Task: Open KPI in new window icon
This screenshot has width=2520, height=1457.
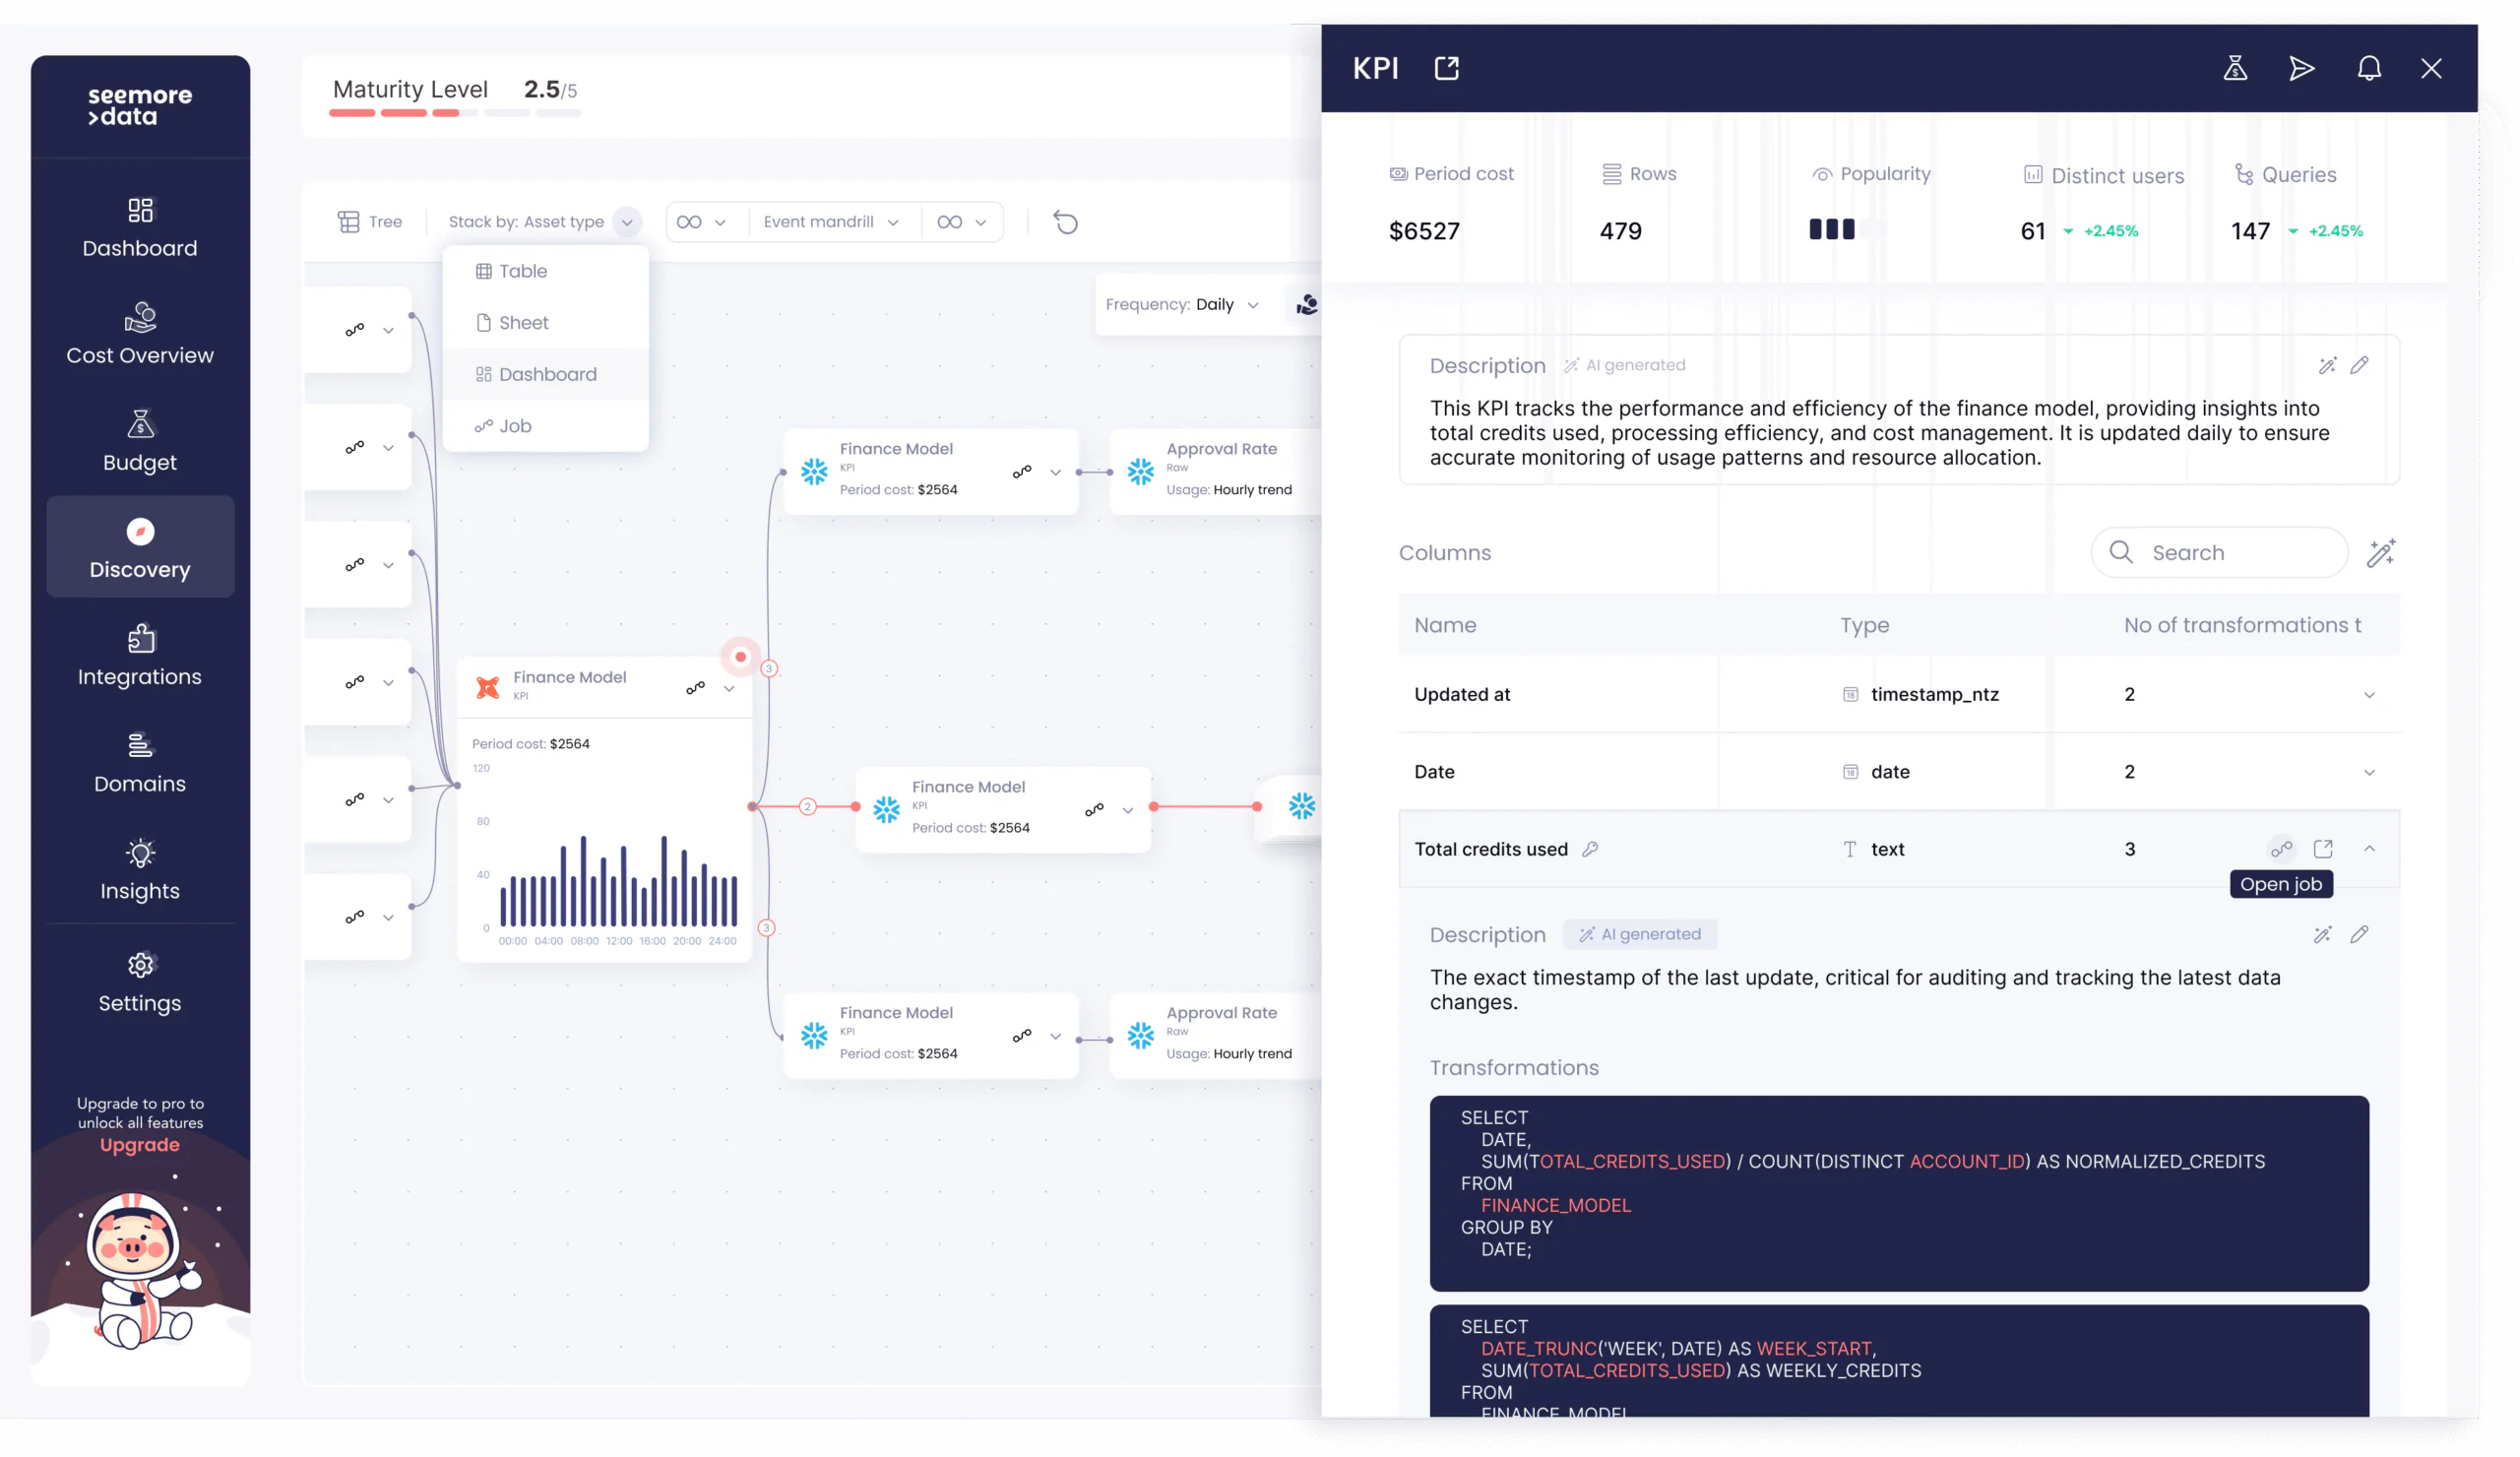Action: [1446, 68]
